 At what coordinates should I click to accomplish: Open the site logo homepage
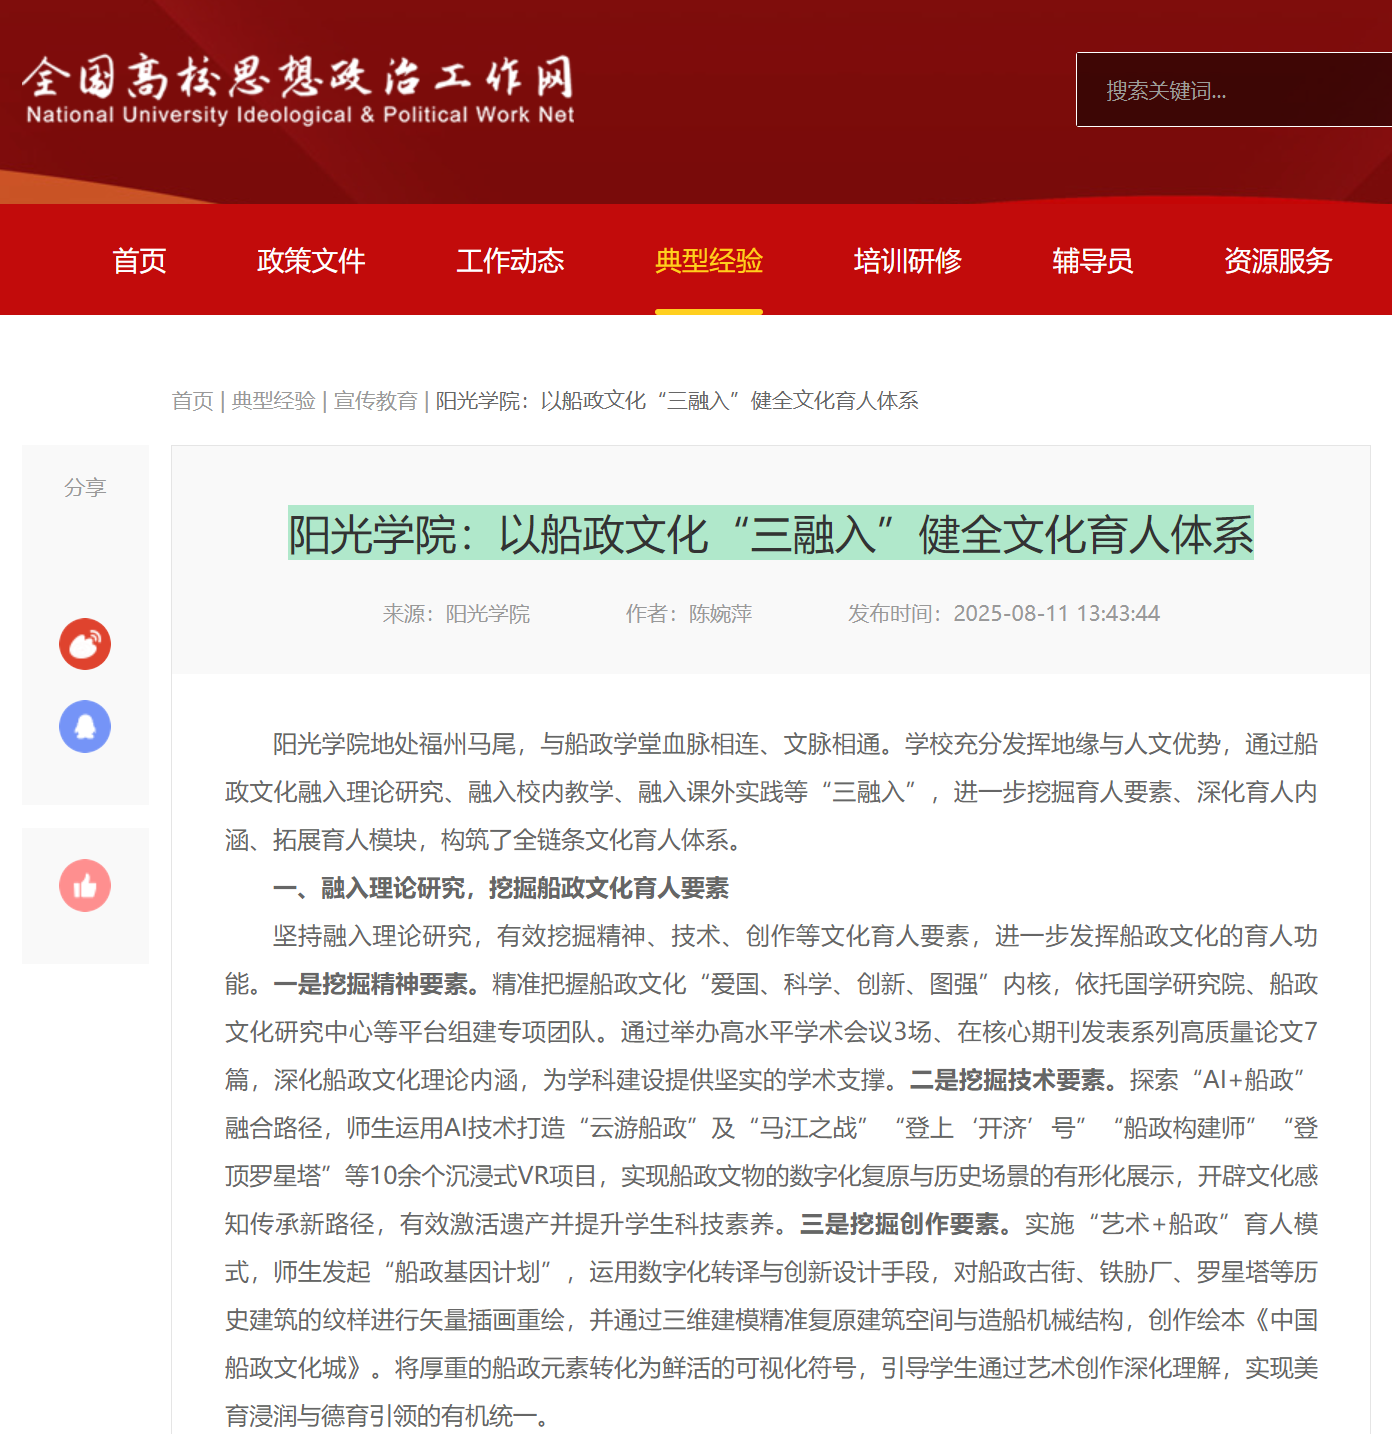point(299,90)
